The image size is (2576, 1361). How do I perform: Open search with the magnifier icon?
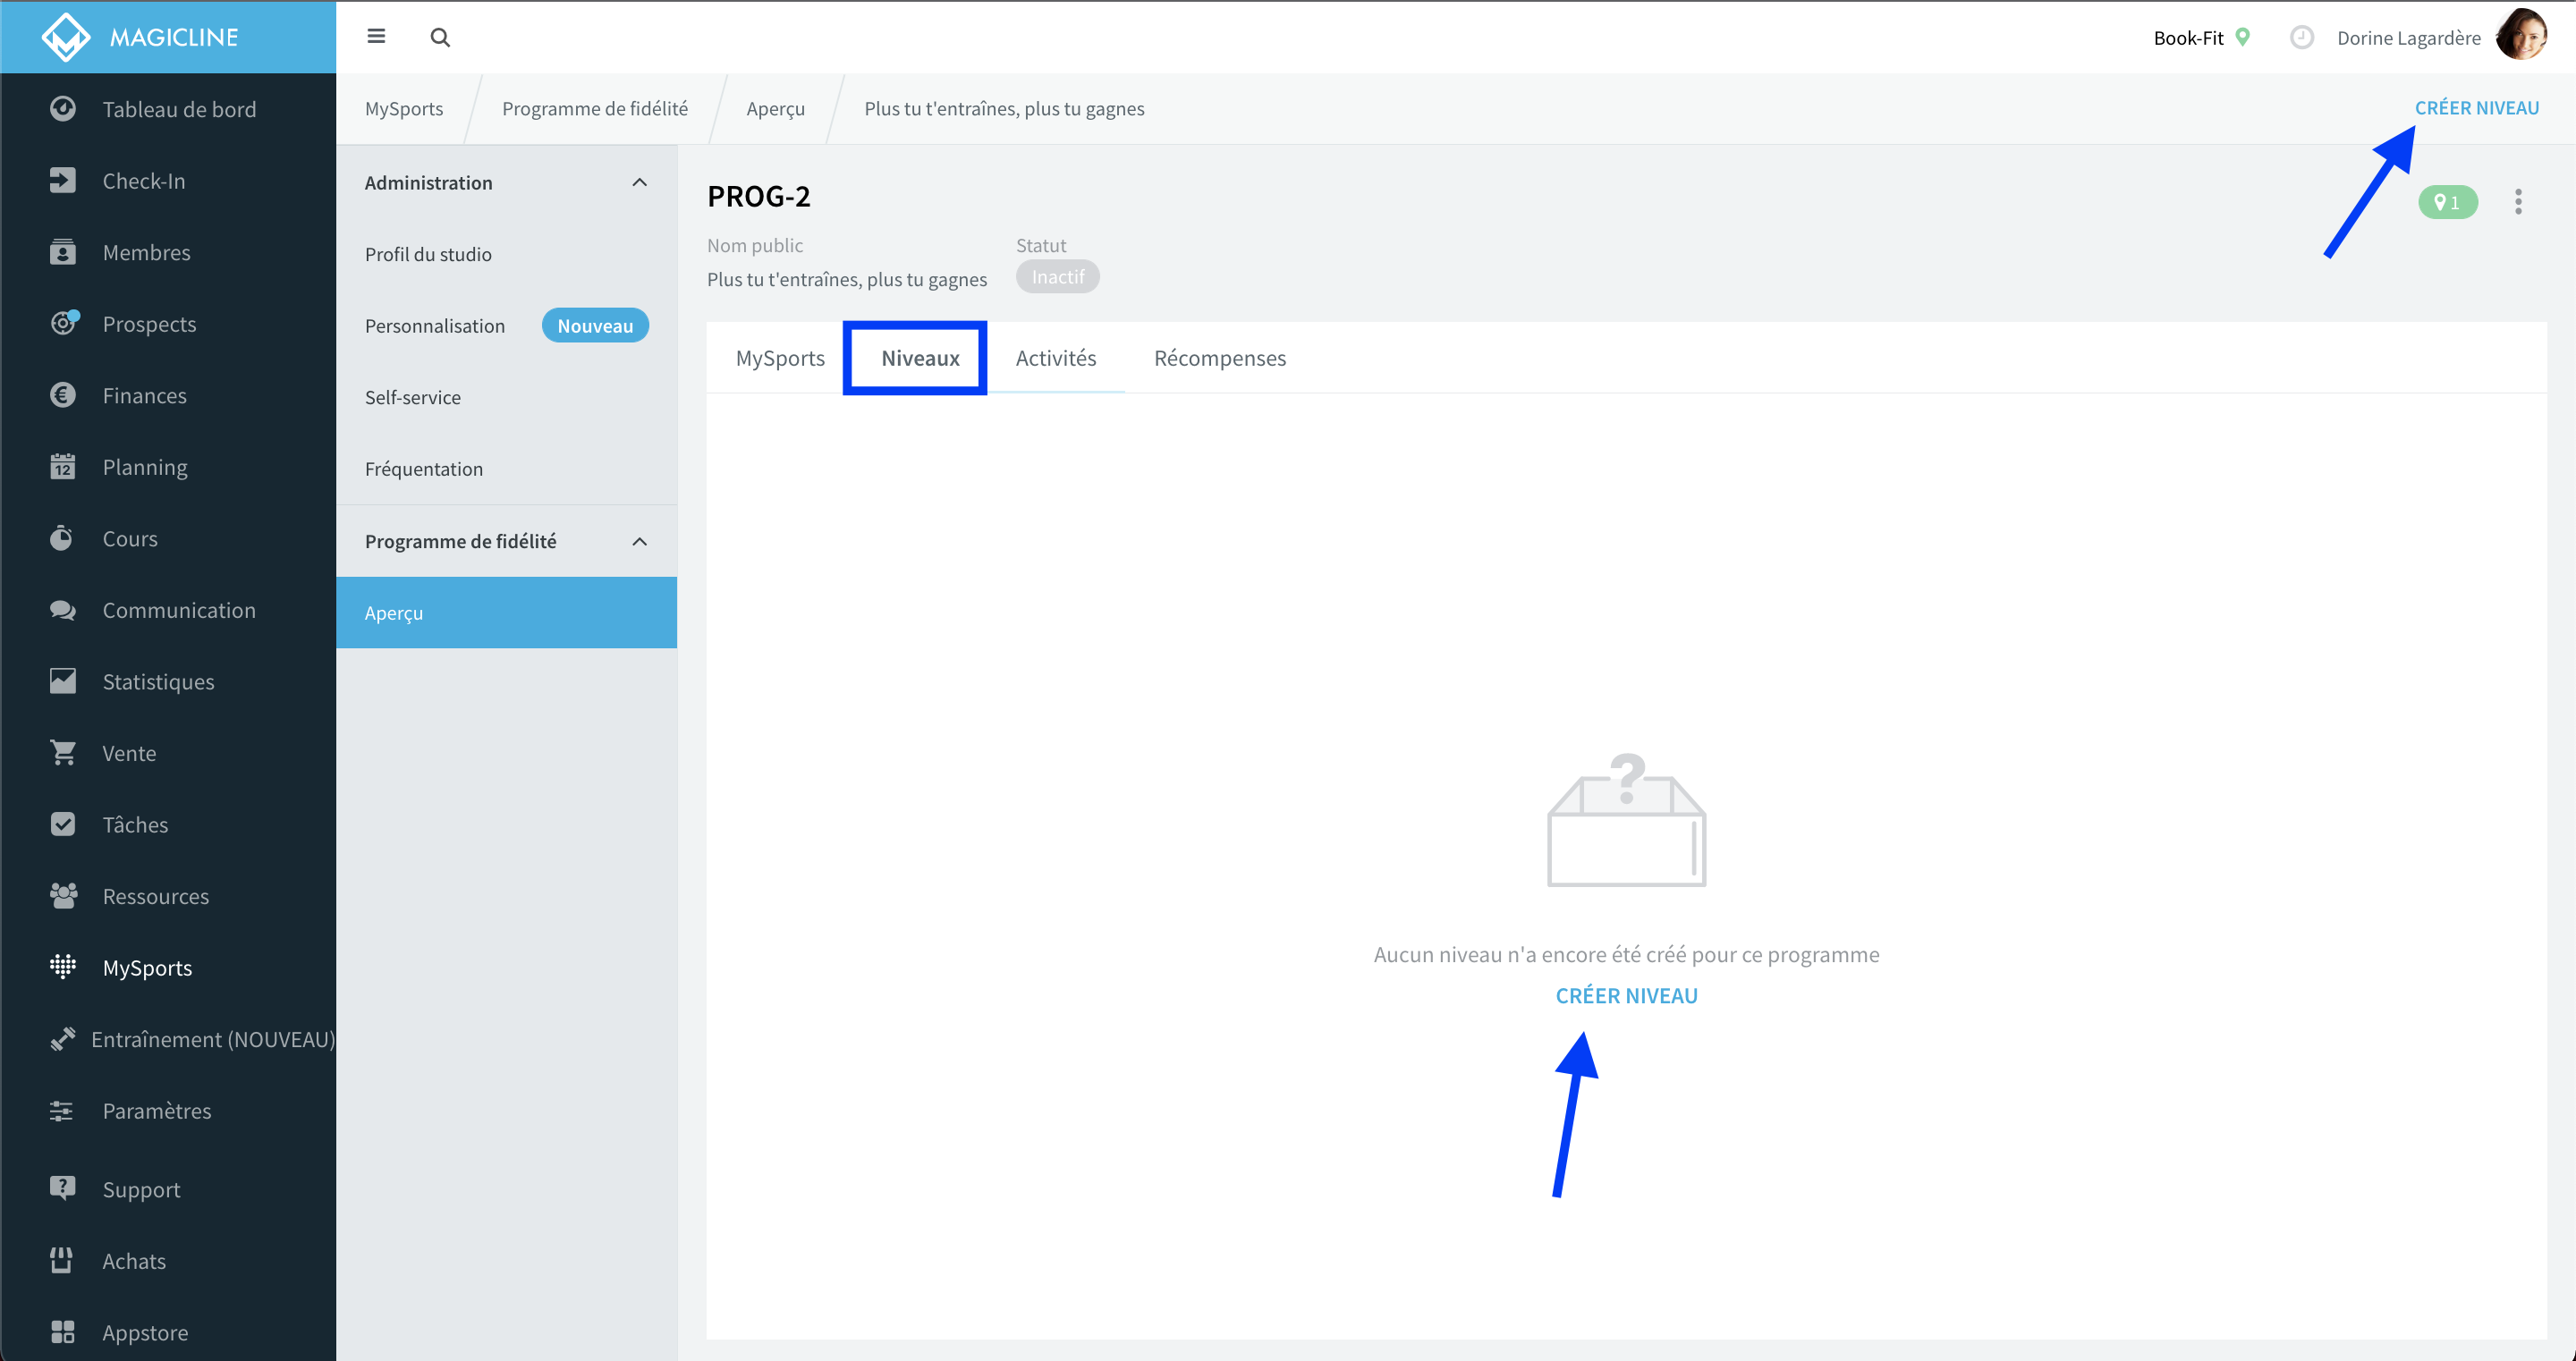point(440,38)
